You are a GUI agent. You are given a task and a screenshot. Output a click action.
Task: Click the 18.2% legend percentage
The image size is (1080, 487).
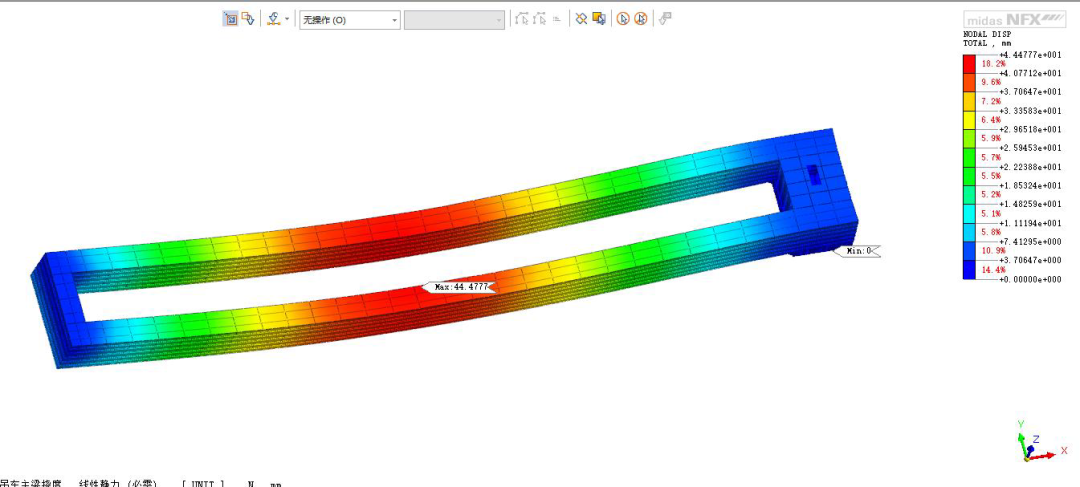993,63
